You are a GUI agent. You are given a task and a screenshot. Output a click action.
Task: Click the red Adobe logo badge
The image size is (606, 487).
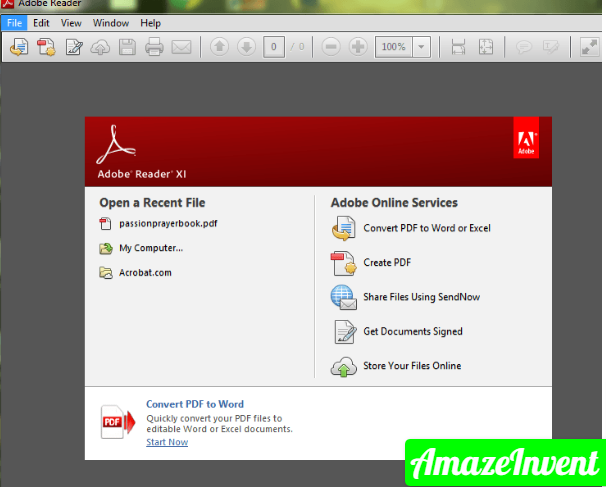coord(526,138)
